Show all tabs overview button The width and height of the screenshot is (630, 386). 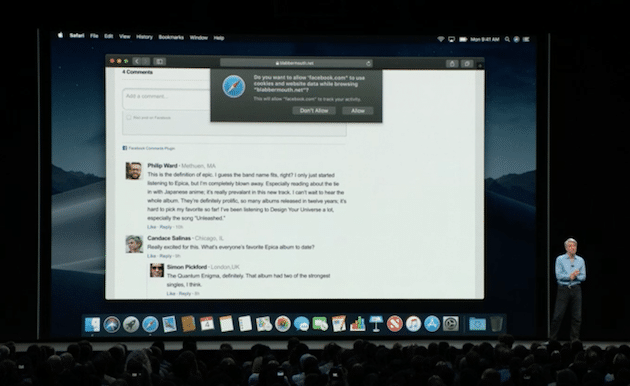point(467,63)
